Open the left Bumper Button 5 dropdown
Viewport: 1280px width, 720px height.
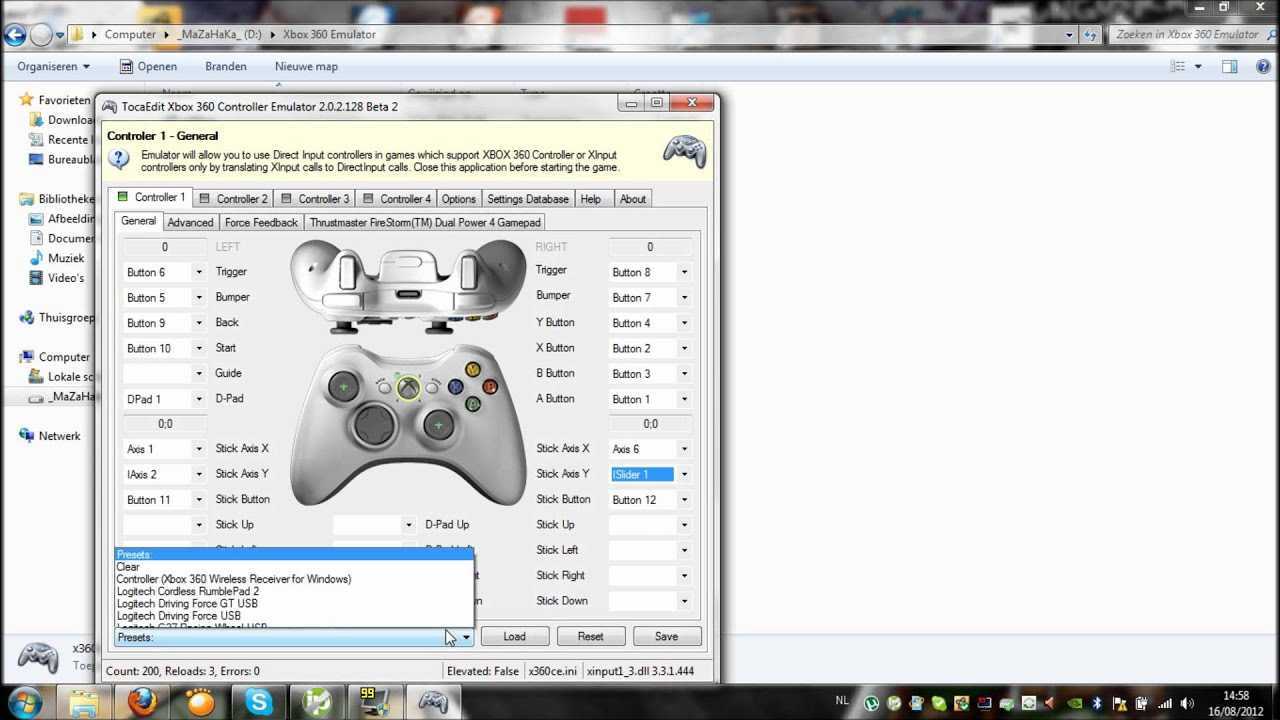[x=198, y=298]
